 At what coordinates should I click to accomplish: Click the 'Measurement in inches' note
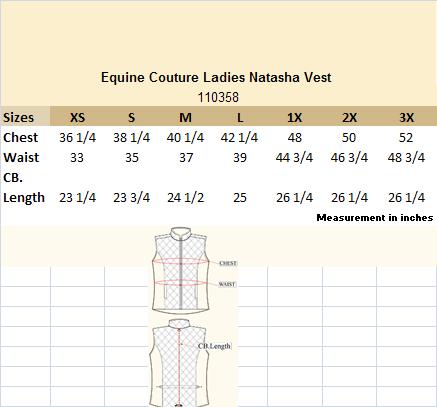(x=375, y=218)
